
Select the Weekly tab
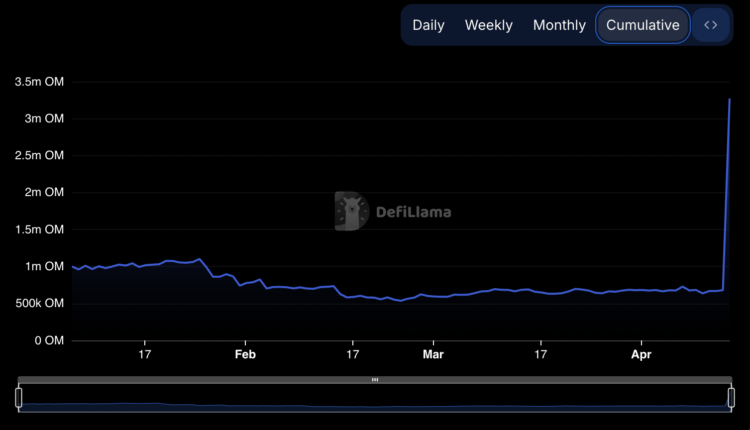pyautogui.click(x=489, y=25)
